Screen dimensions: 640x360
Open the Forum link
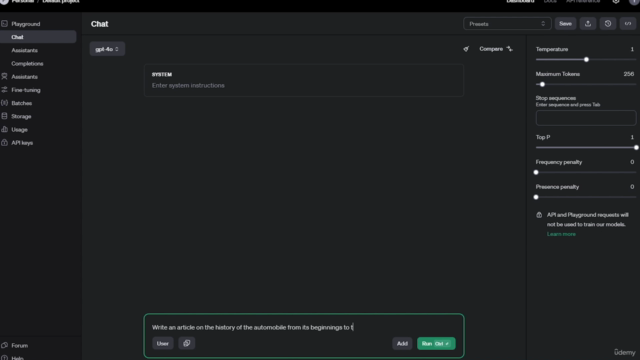pyautogui.click(x=20, y=345)
